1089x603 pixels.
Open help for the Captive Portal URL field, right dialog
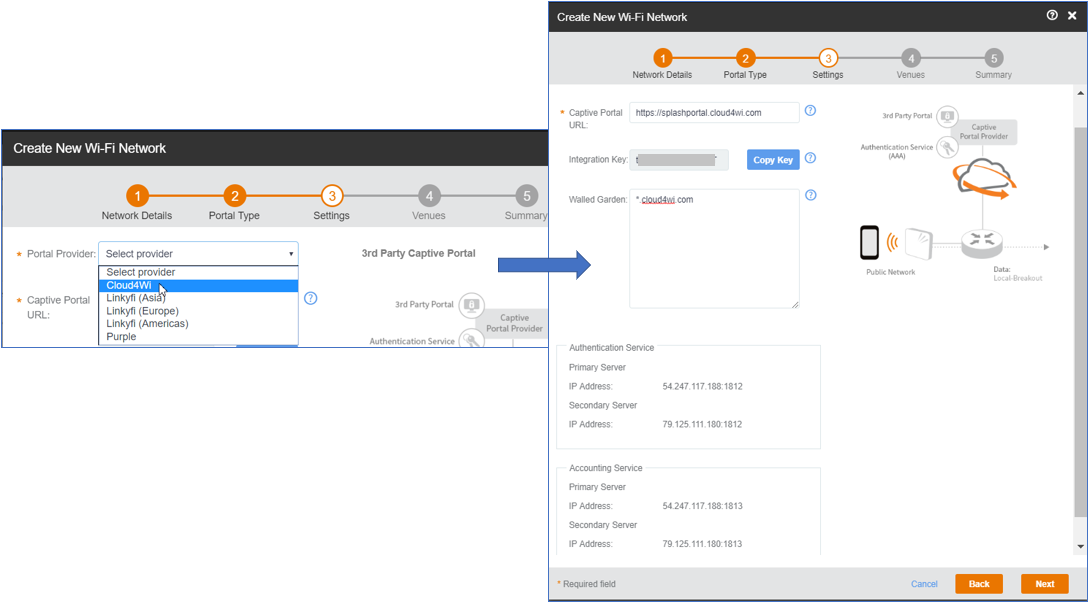[810, 110]
